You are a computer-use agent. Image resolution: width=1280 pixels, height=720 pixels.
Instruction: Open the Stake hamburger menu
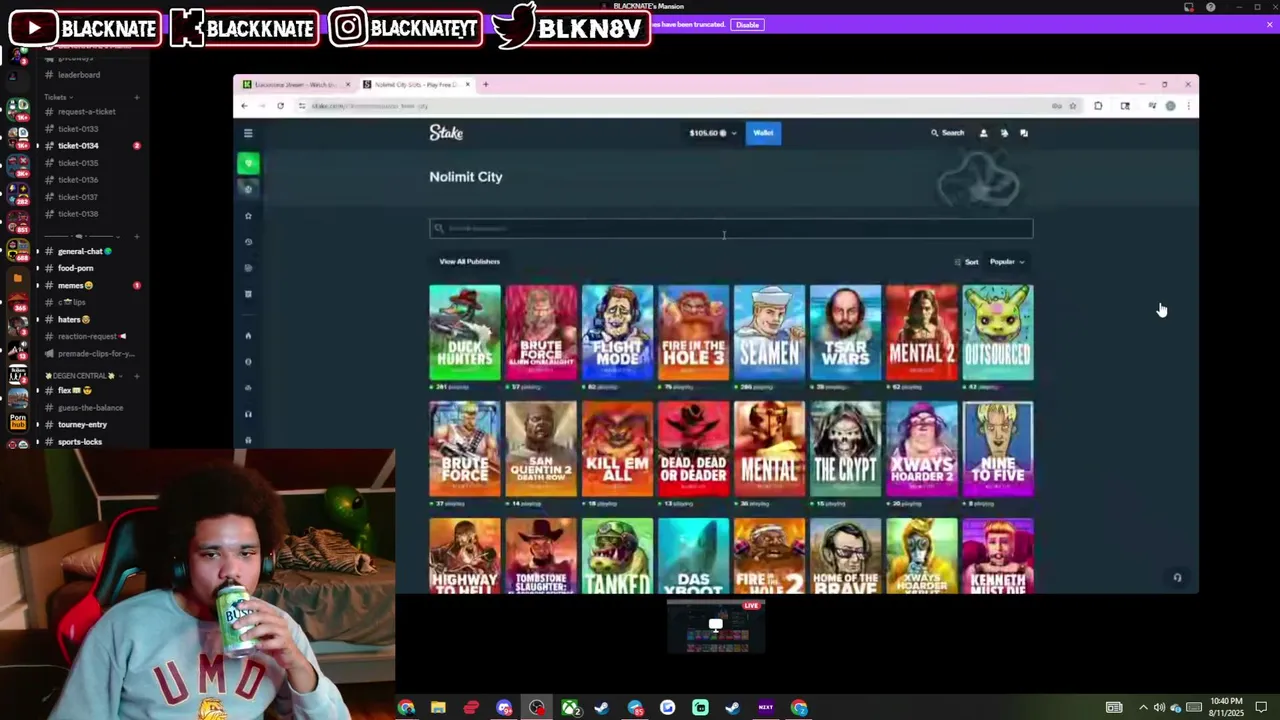click(249, 133)
